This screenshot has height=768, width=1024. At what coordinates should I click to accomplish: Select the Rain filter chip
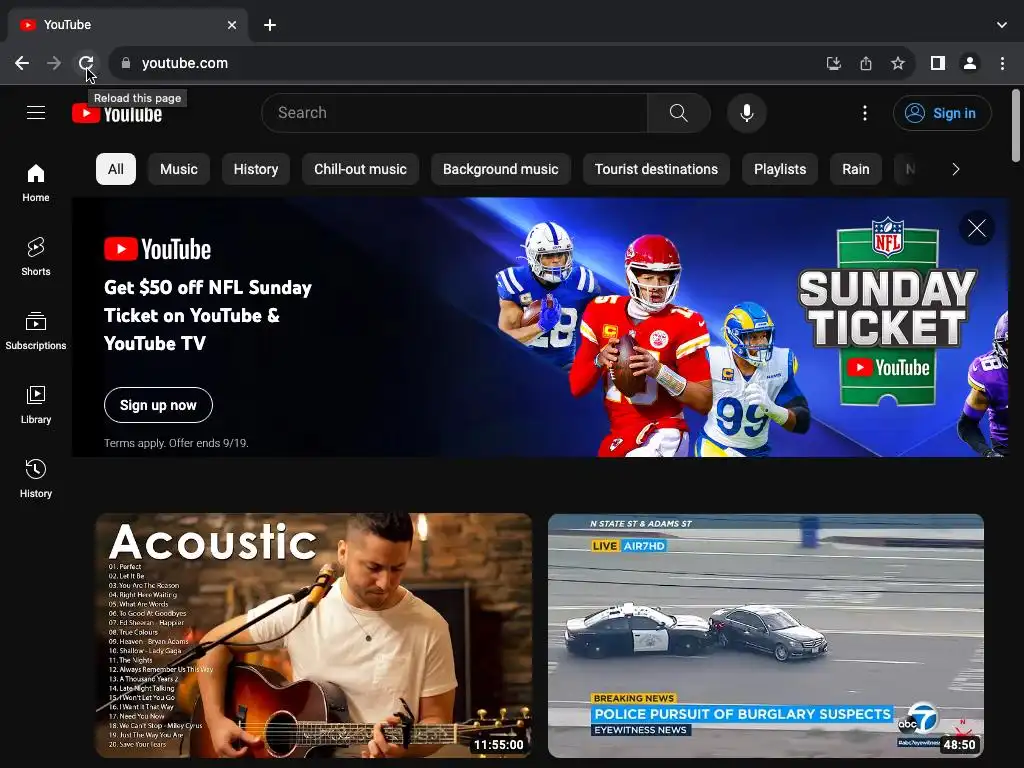[856, 169]
